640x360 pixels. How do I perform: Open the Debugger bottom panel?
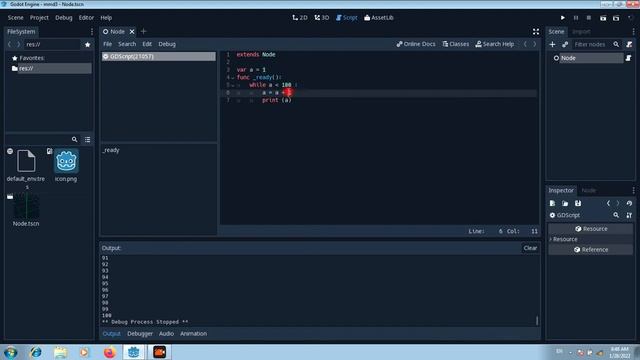click(140, 333)
